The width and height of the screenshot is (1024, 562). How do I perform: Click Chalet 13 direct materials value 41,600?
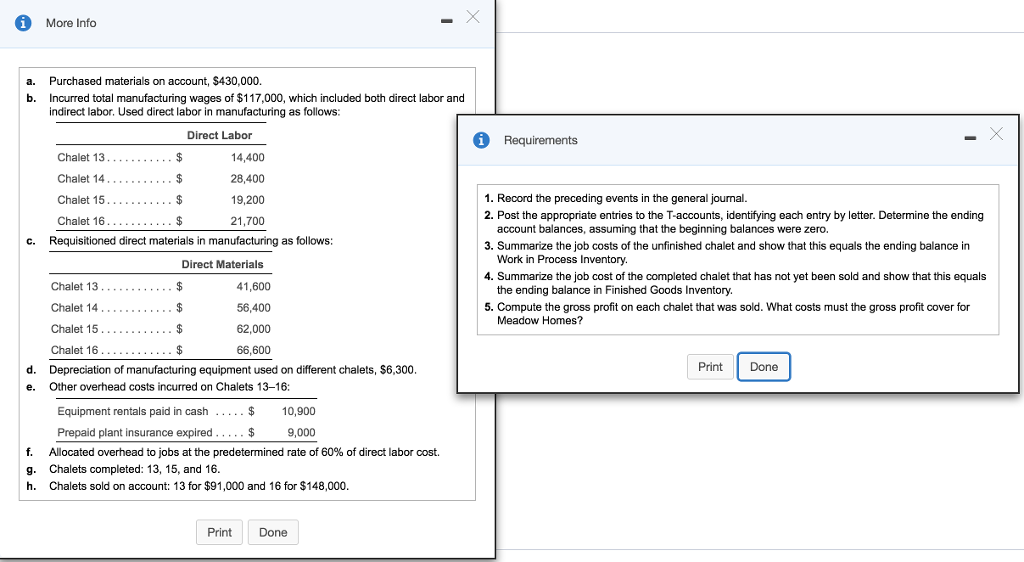tap(253, 287)
